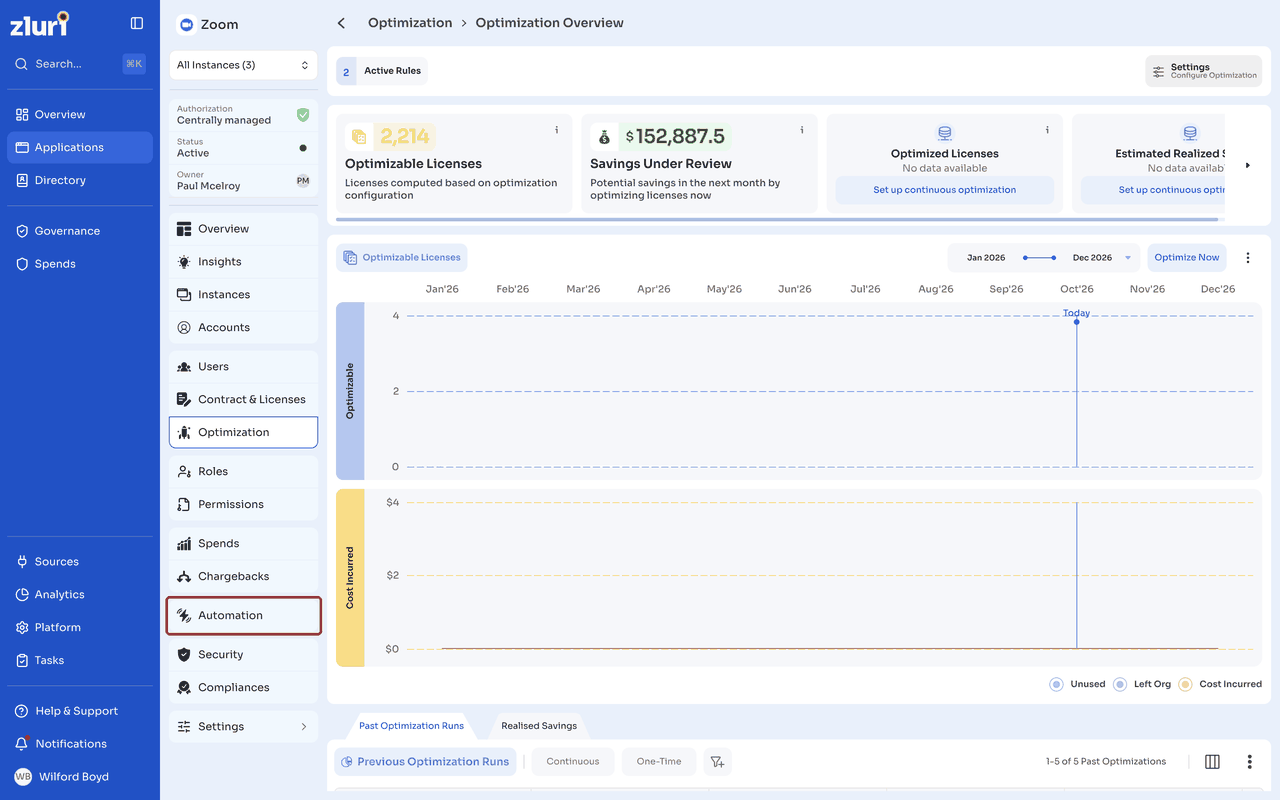Toggle the Cost Incurred legend series
Screen dimensions: 1280x800
click(x=1220, y=684)
